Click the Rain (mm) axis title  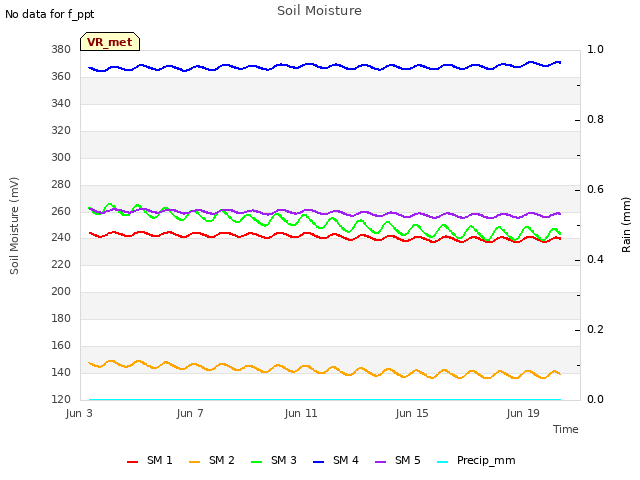point(626,225)
